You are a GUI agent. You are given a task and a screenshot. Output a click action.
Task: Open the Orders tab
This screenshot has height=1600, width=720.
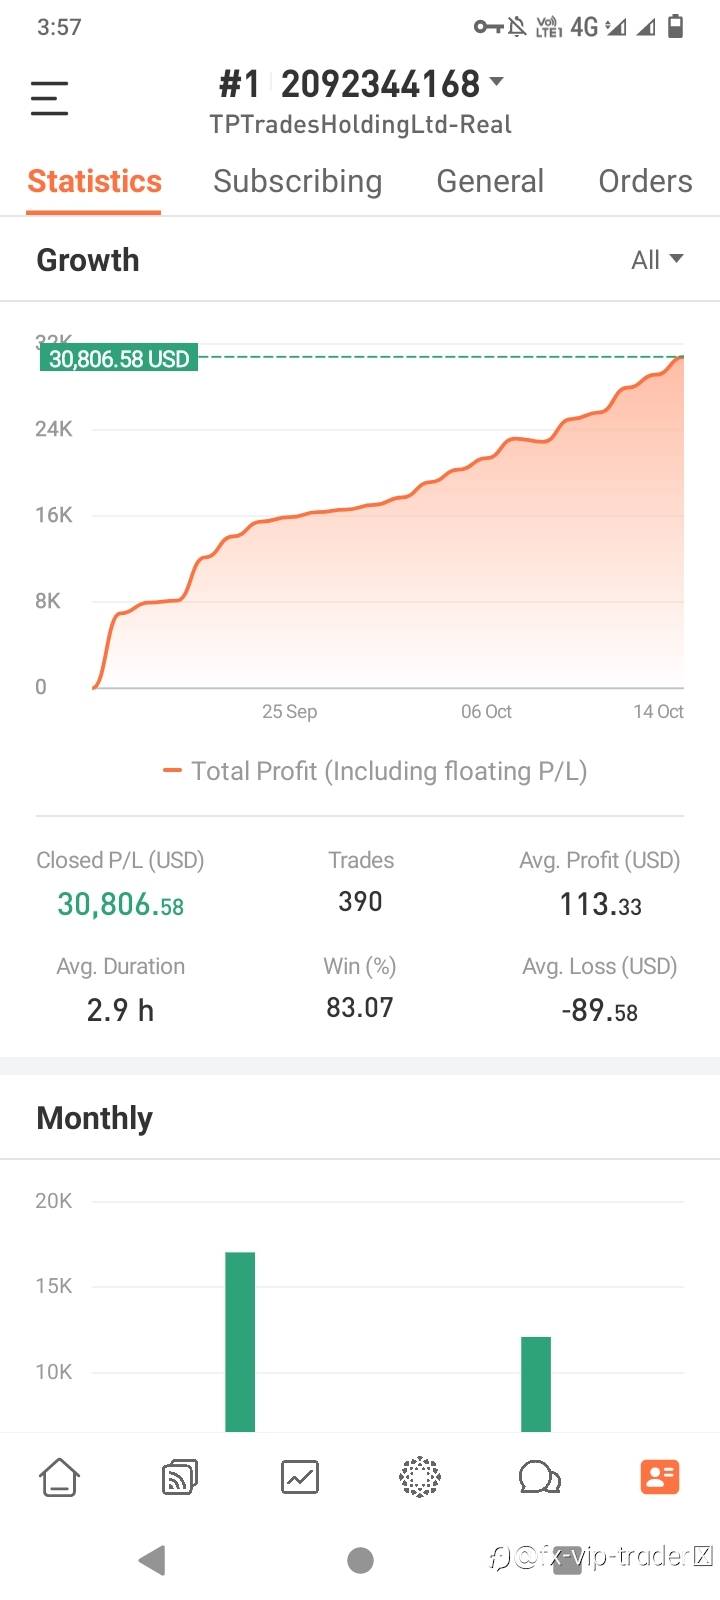[x=645, y=181]
